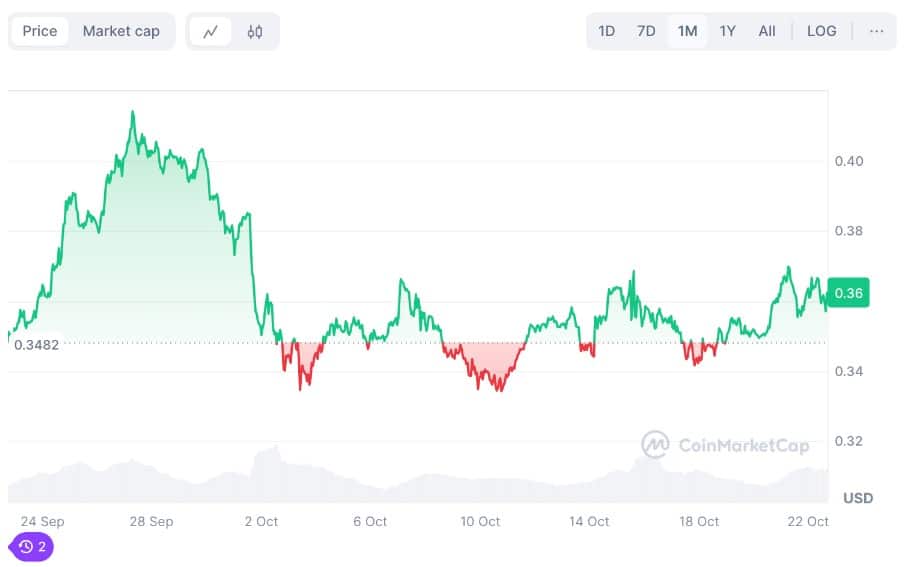
Task: Show All time price history
Action: click(x=767, y=31)
